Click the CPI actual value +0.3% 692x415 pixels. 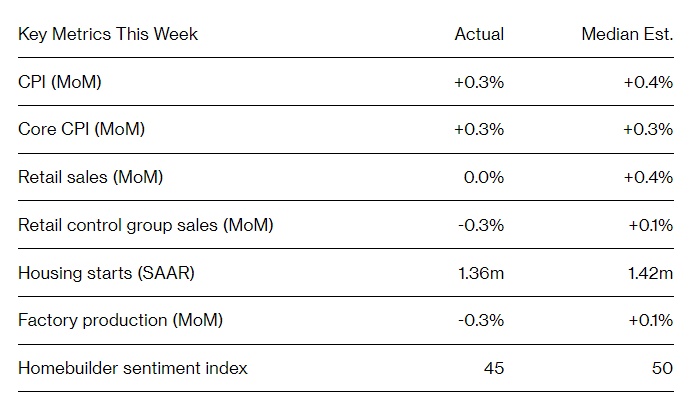click(x=479, y=82)
